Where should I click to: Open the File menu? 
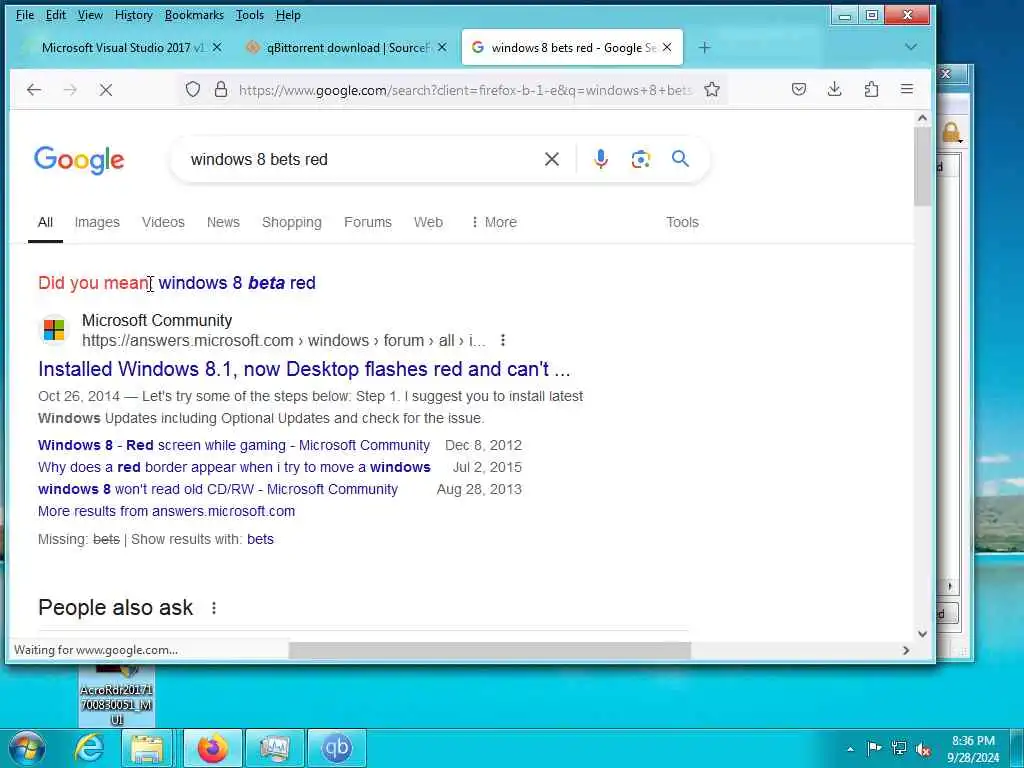[24, 14]
